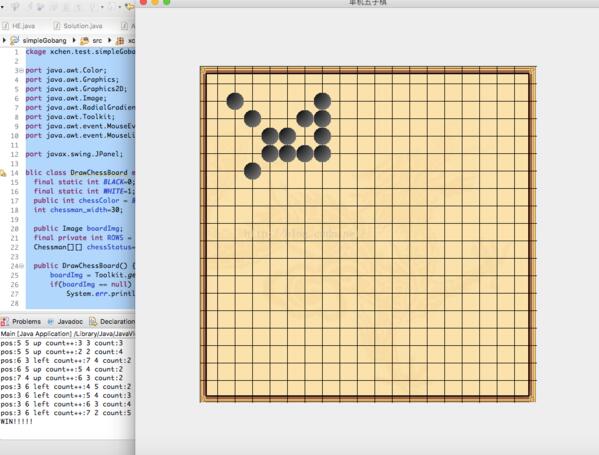Click the class DrawChessBoard declaration line
The height and width of the screenshot is (455, 599).
(80, 173)
